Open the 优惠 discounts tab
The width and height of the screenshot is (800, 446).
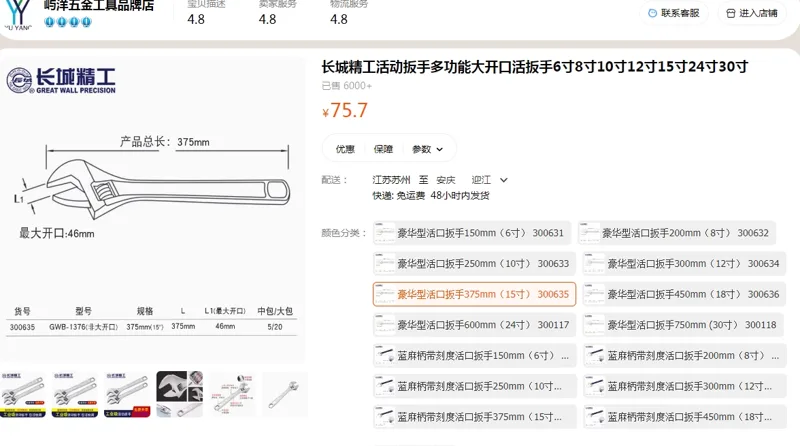tap(345, 149)
